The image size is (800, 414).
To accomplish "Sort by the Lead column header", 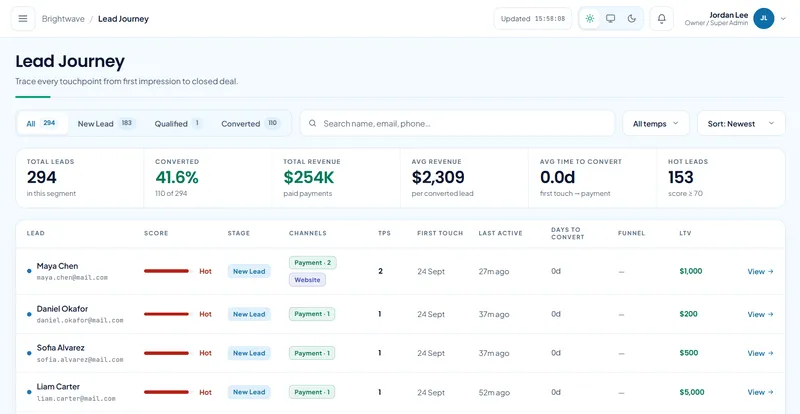I will 36,233.
